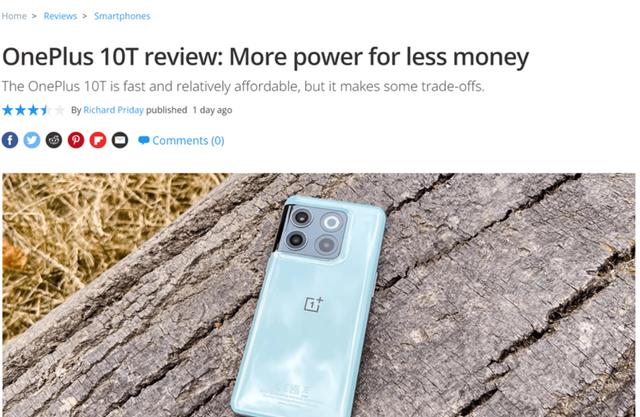Click the Reddit share icon
This screenshot has height=417, width=640.
(x=54, y=140)
